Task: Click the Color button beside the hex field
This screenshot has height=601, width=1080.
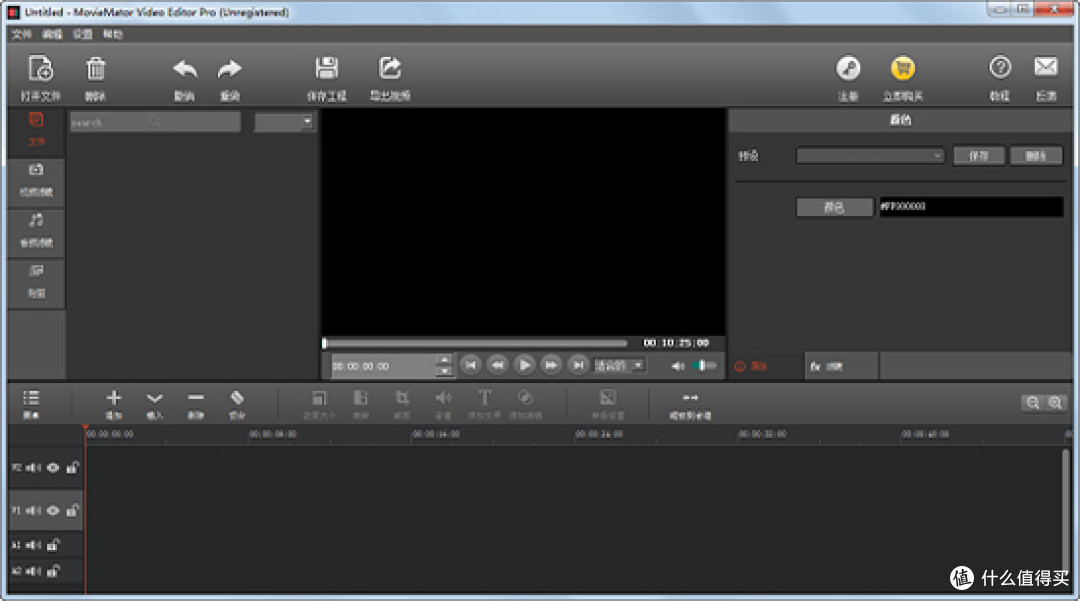Action: 834,207
